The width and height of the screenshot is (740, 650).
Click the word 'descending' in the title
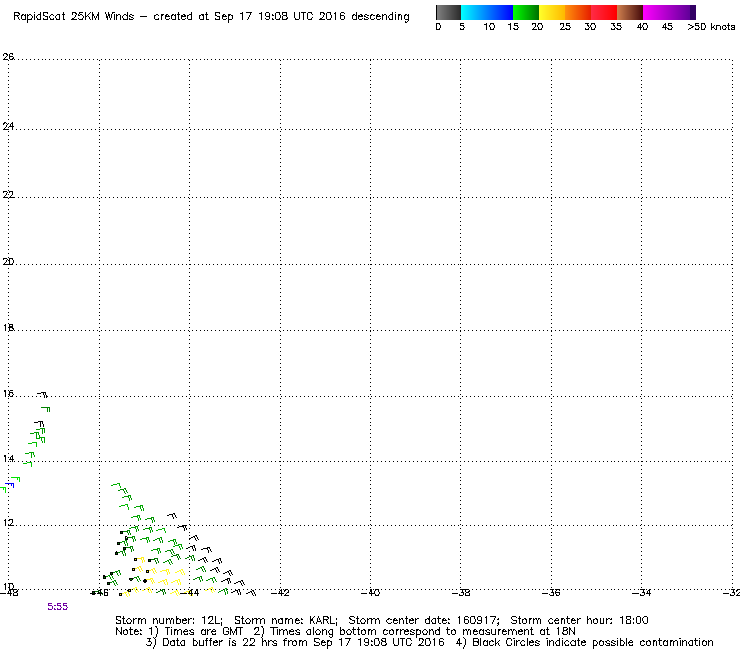[380, 17]
